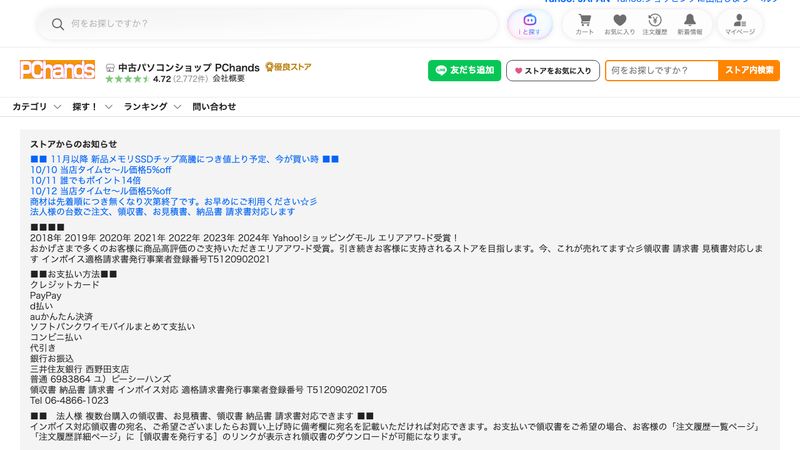The image size is (800, 450).
Task: Open the AI assistant search icon
Action: pyautogui.click(x=530, y=24)
